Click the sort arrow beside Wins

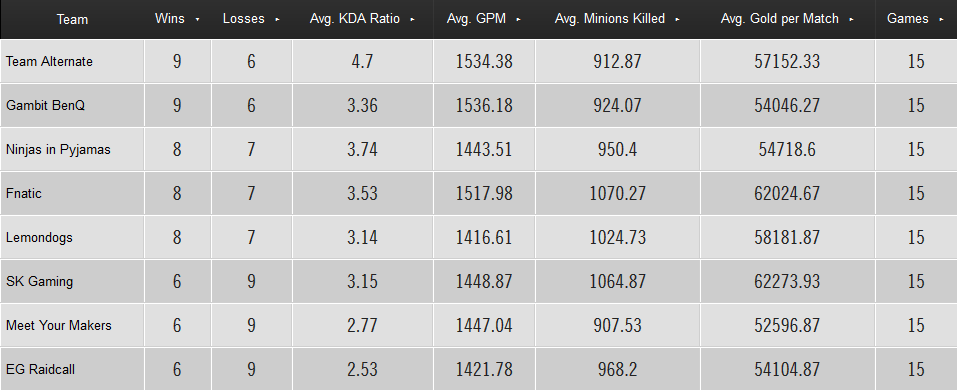[x=197, y=20]
